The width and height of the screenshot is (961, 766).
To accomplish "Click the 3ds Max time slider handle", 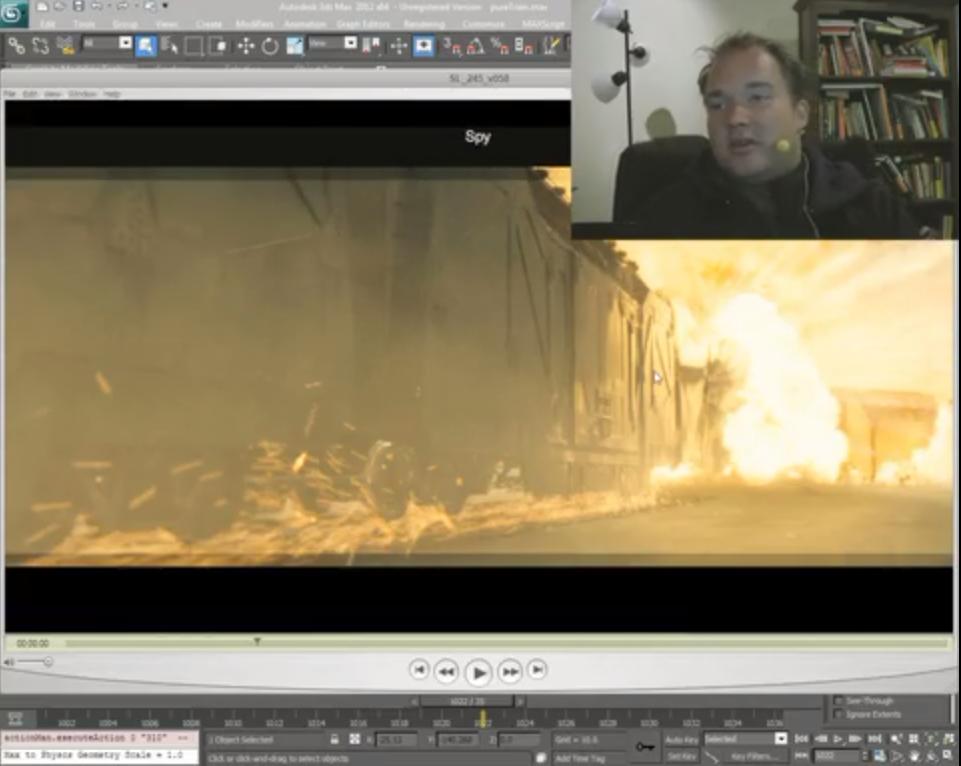I will (468, 700).
